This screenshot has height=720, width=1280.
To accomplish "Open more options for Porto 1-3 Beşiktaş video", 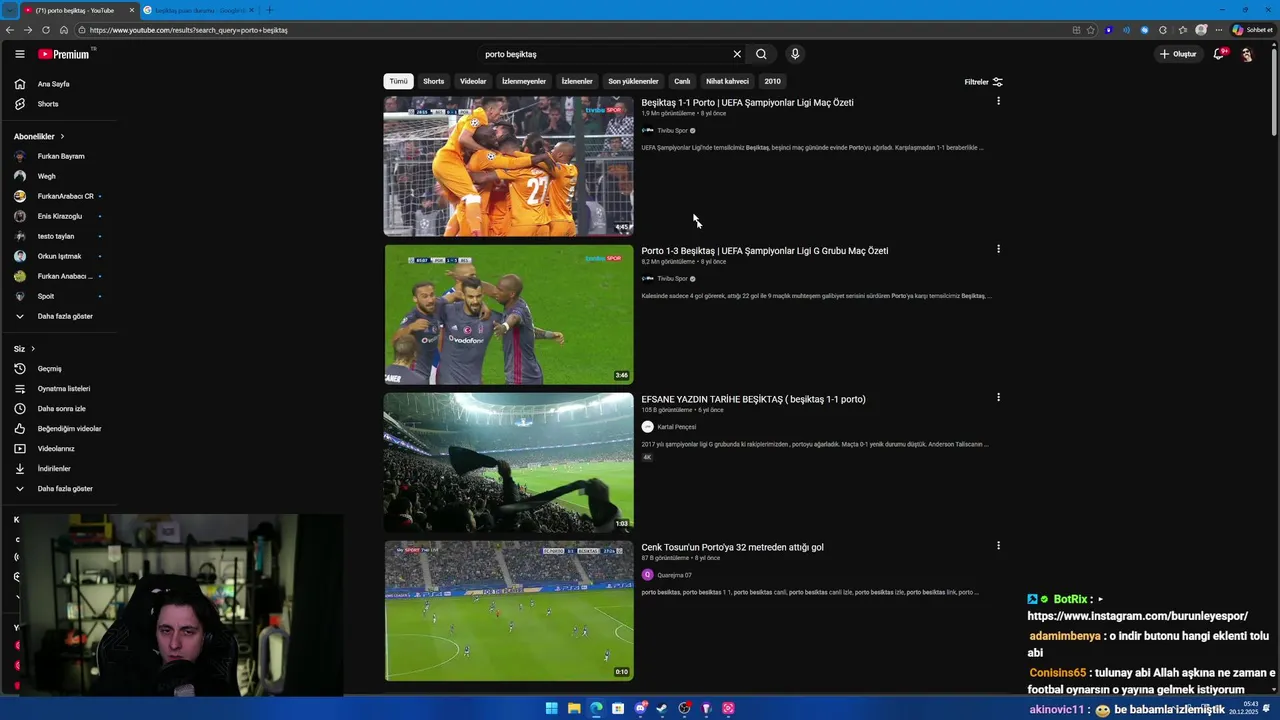I will [998, 249].
